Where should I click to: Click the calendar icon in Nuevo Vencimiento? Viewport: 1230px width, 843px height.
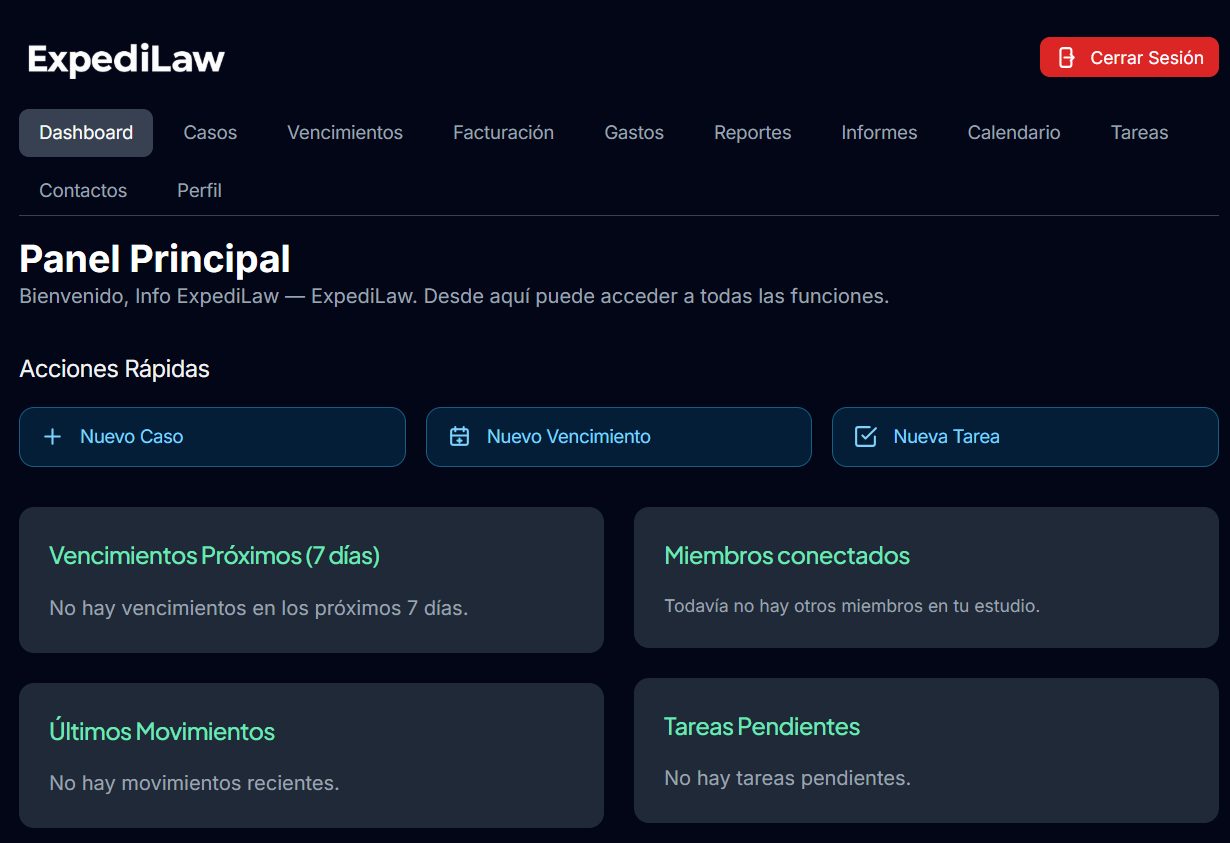tap(459, 437)
